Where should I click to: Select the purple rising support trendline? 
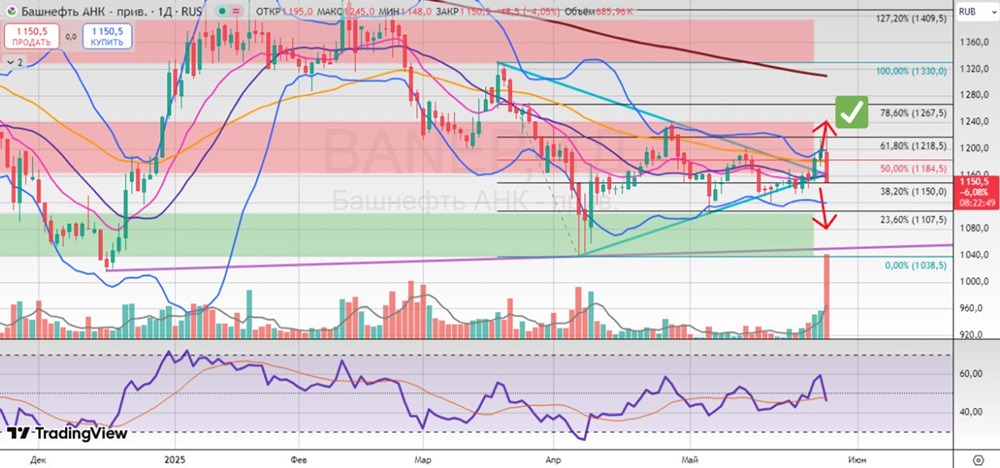pyautogui.click(x=529, y=258)
